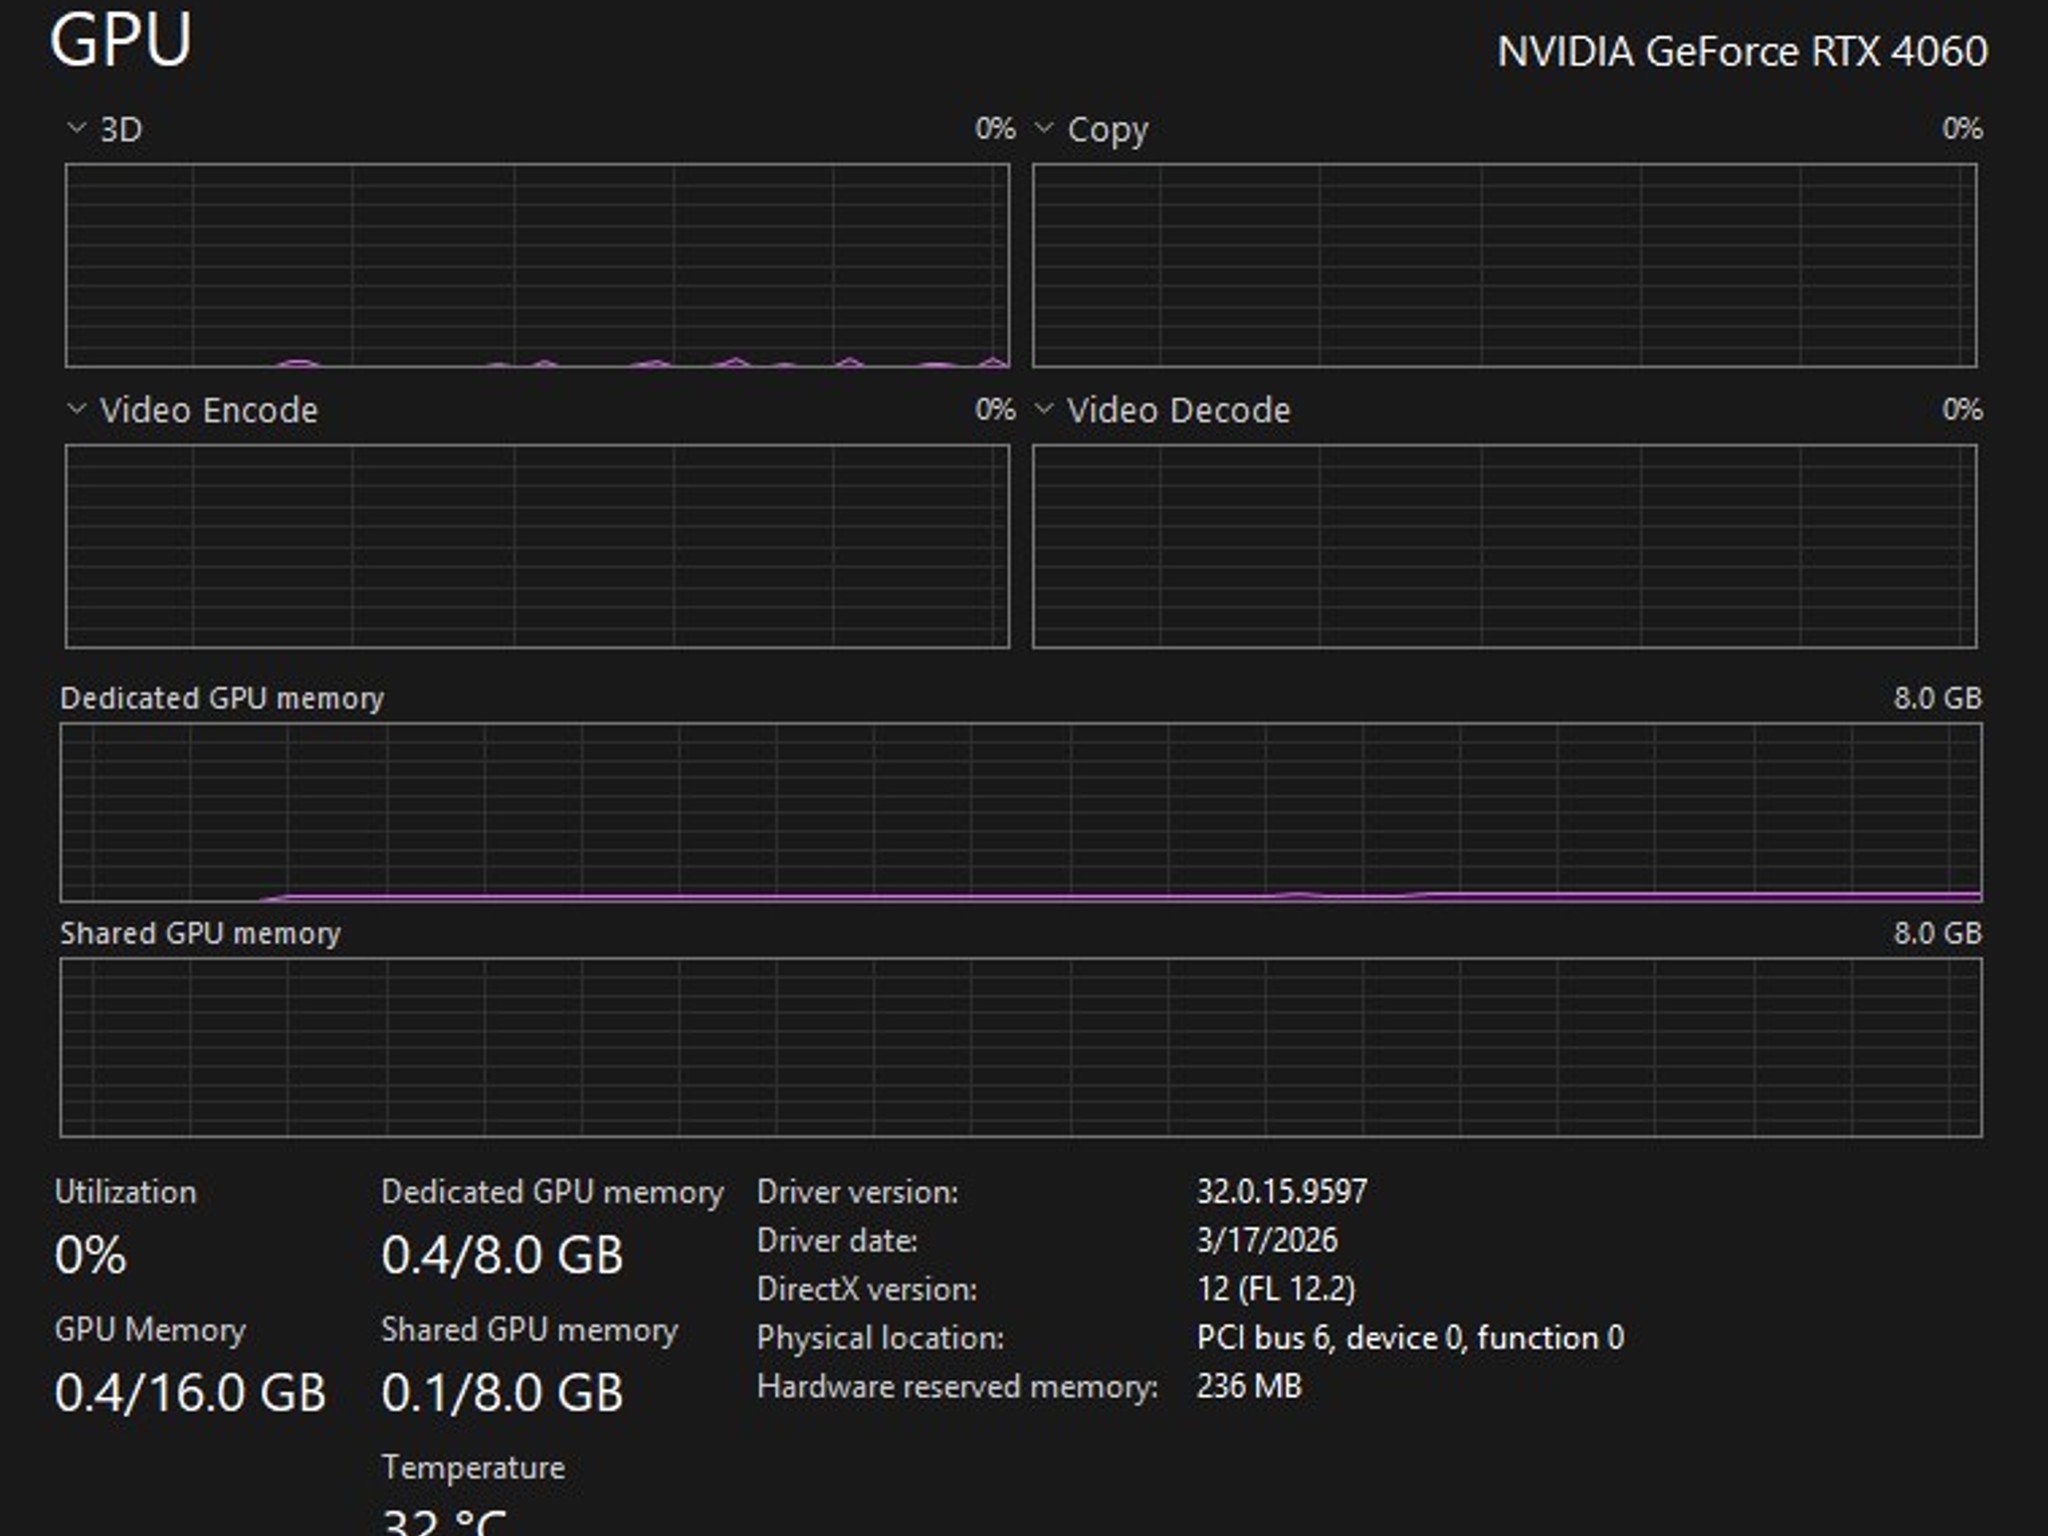The height and width of the screenshot is (1536, 2048).
Task: Click 8.0 GB maximum above Dedicated graph
Action: (x=1937, y=698)
